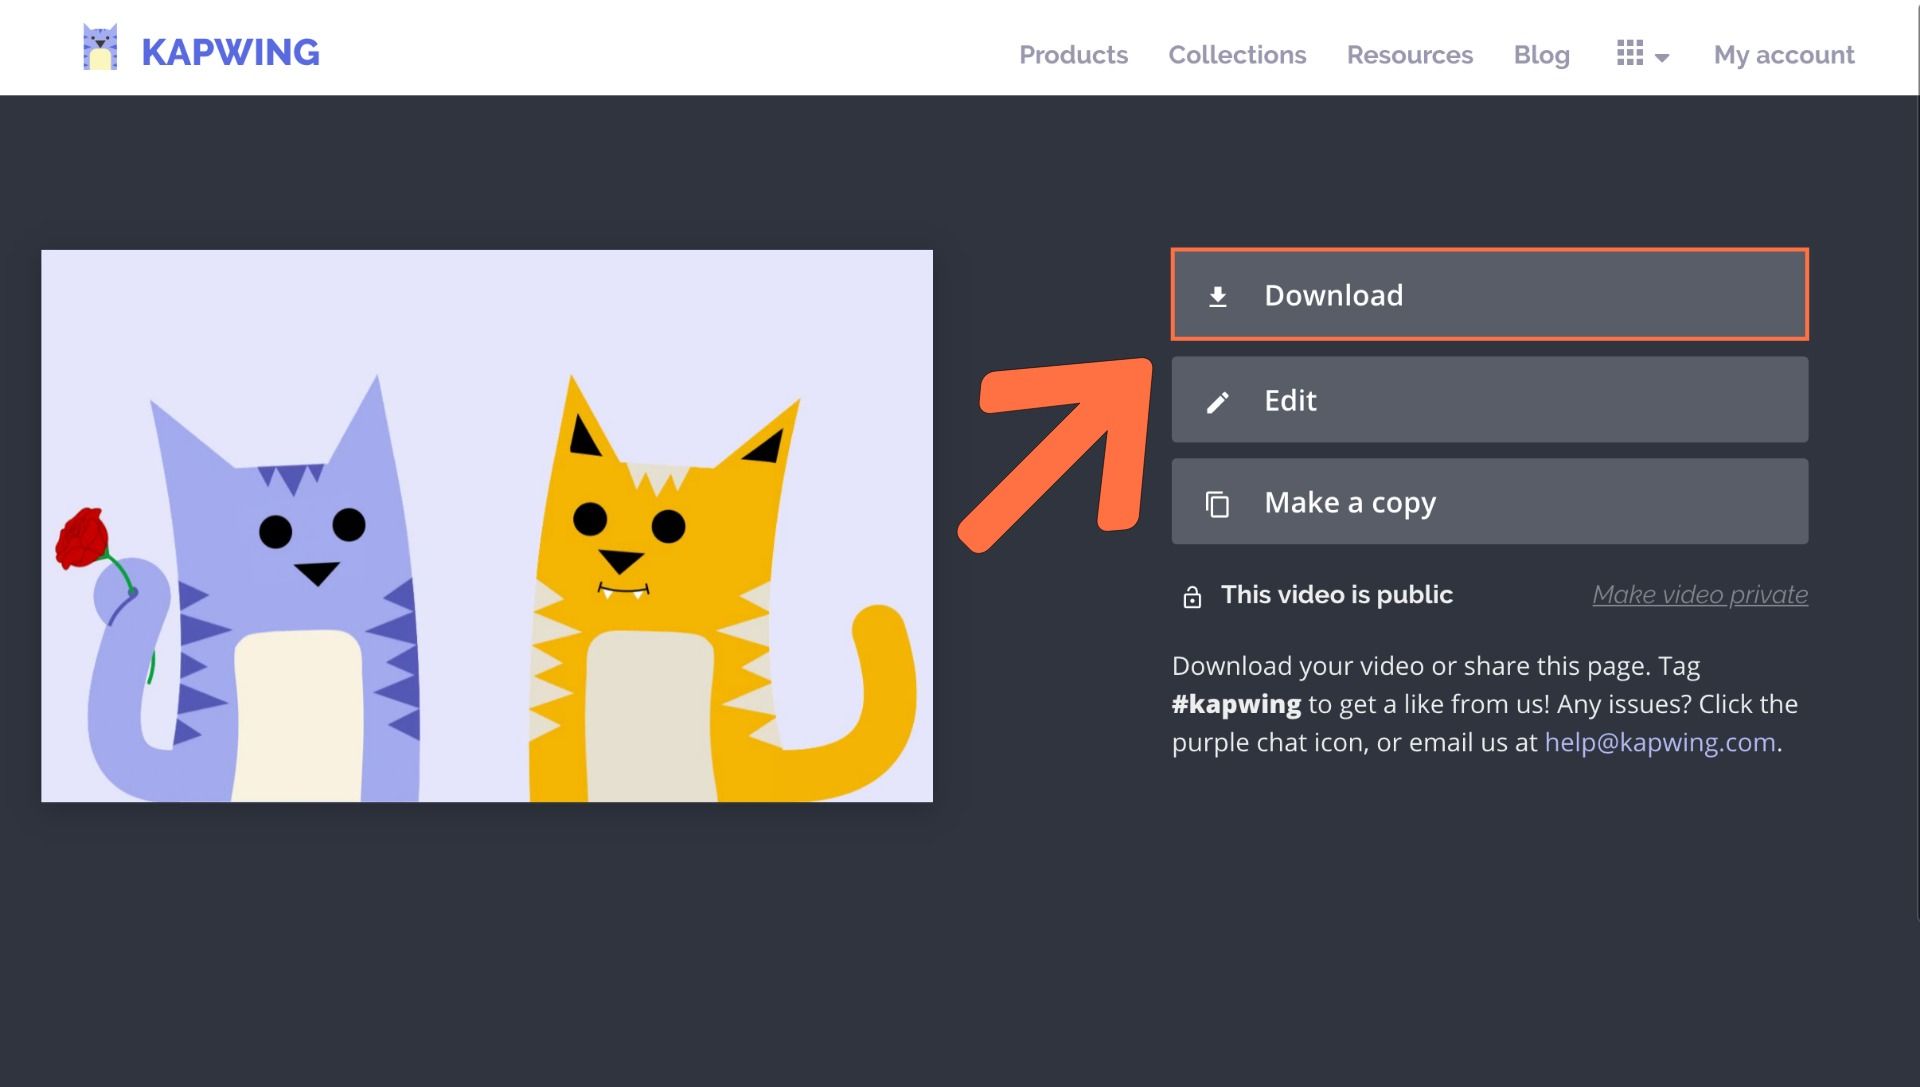The image size is (1920, 1087).
Task: Click the pencil edit icon
Action: tap(1217, 402)
